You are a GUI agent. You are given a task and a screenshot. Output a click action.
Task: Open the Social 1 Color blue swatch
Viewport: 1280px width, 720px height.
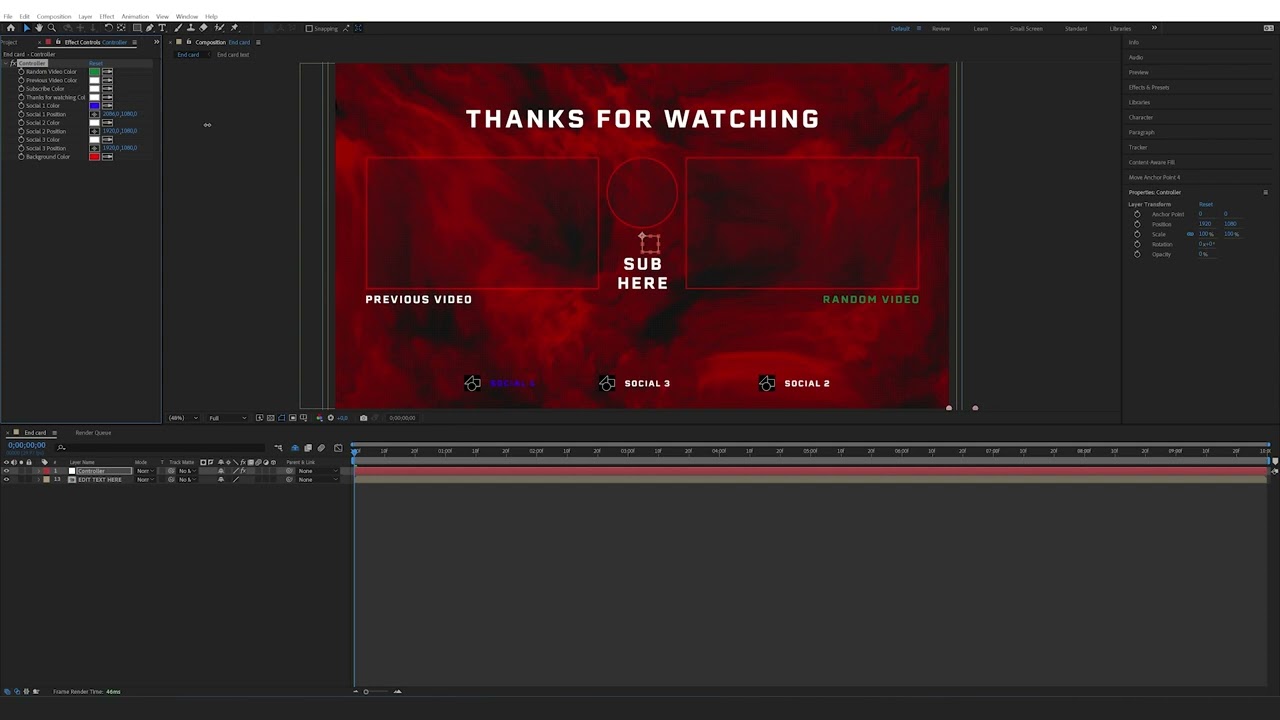coord(94,106)
